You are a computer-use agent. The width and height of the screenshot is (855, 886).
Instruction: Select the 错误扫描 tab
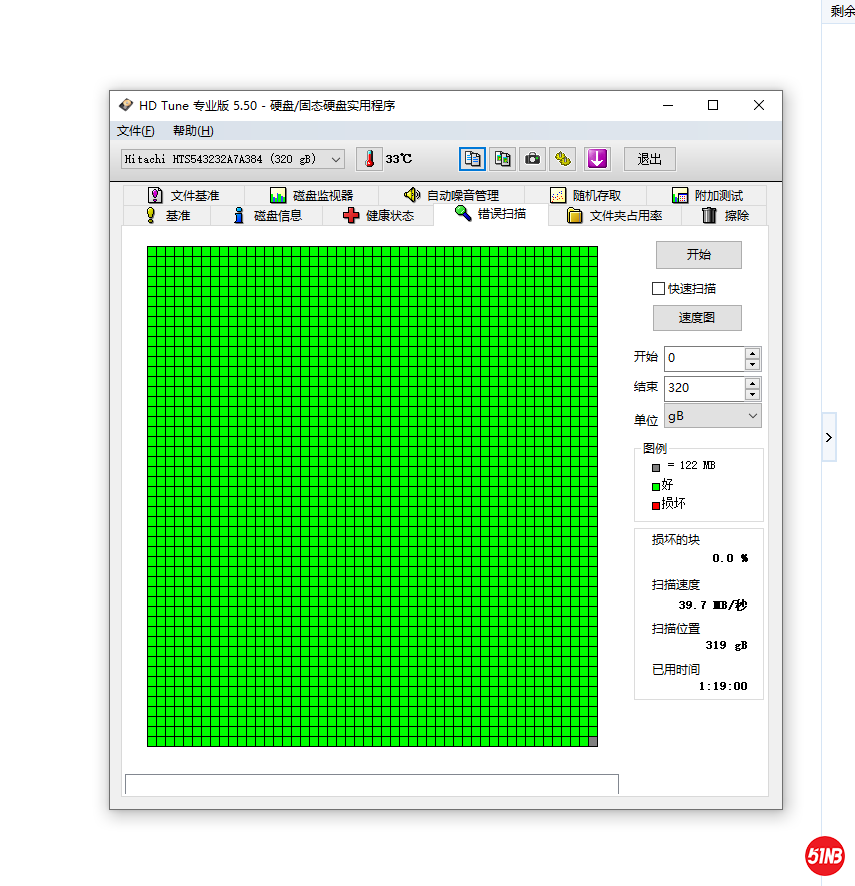(491, 214)
